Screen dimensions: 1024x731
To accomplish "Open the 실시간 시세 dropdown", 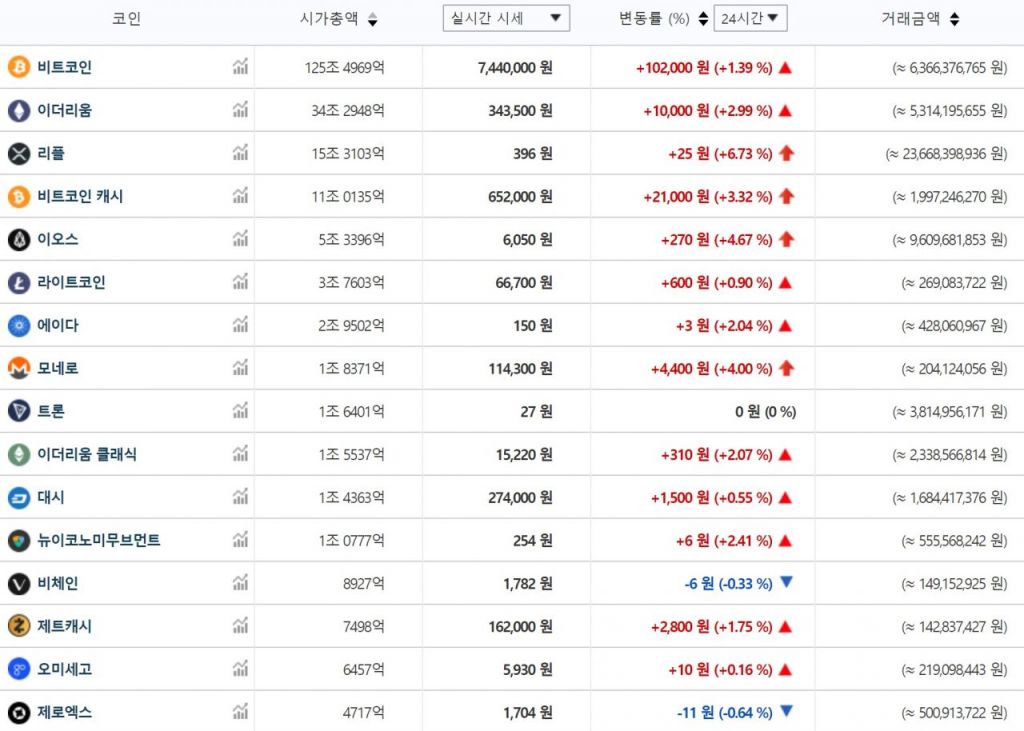I will point(506,18).
